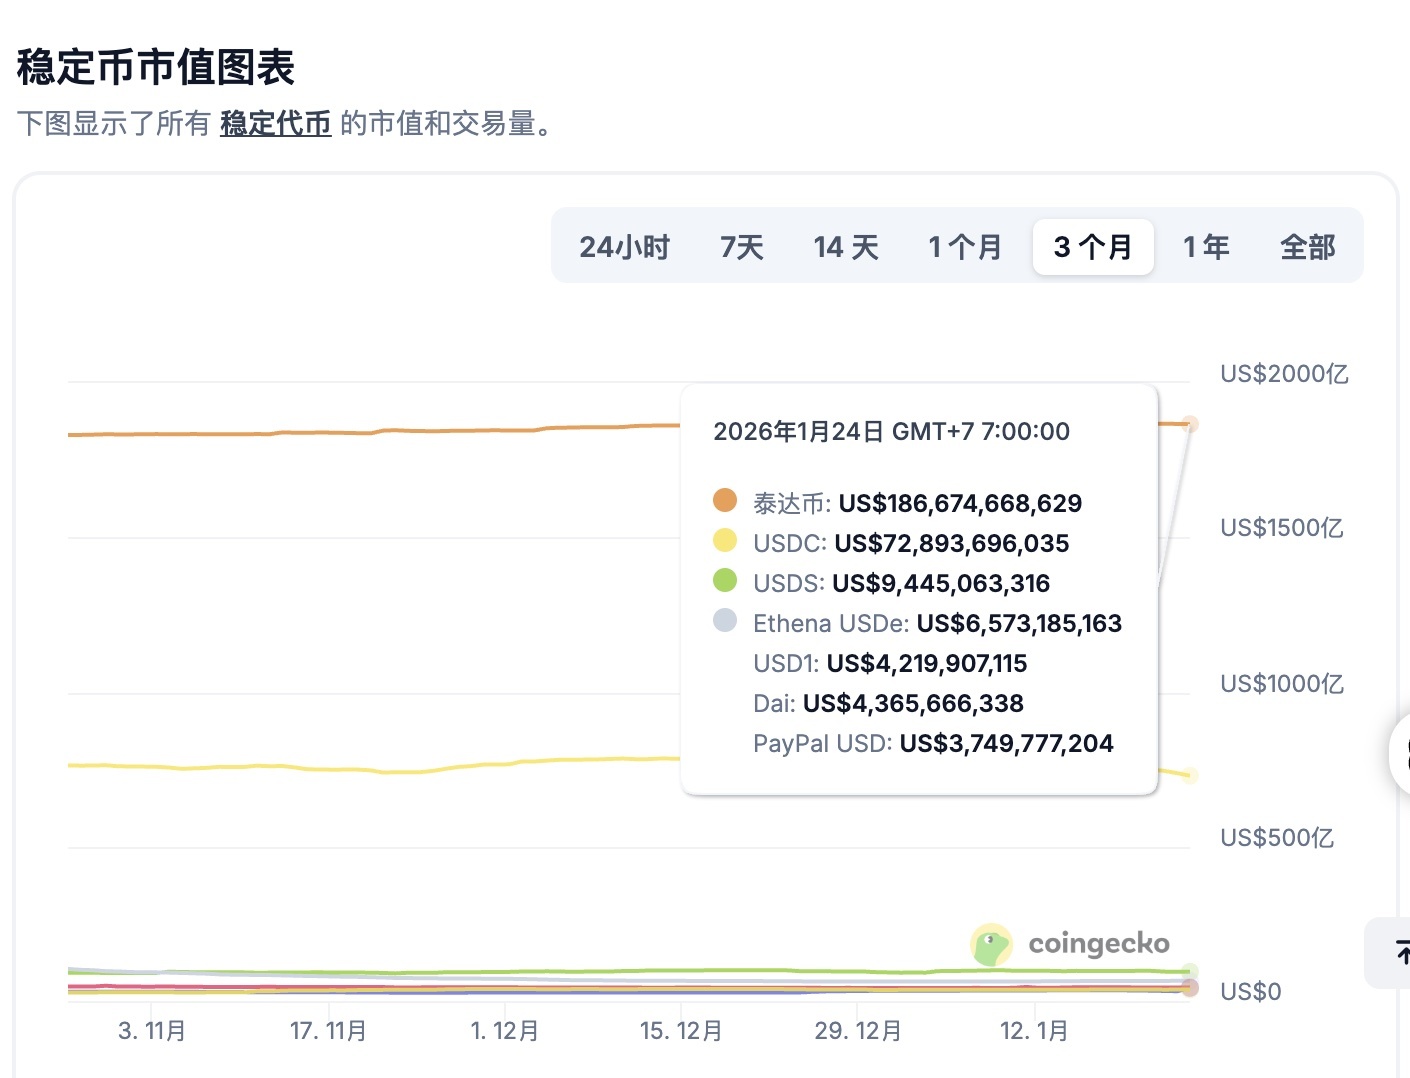Viewport: 1410px width, 1078px height.
Task: Show 全部 history on chart
Action: point(1308,247)
